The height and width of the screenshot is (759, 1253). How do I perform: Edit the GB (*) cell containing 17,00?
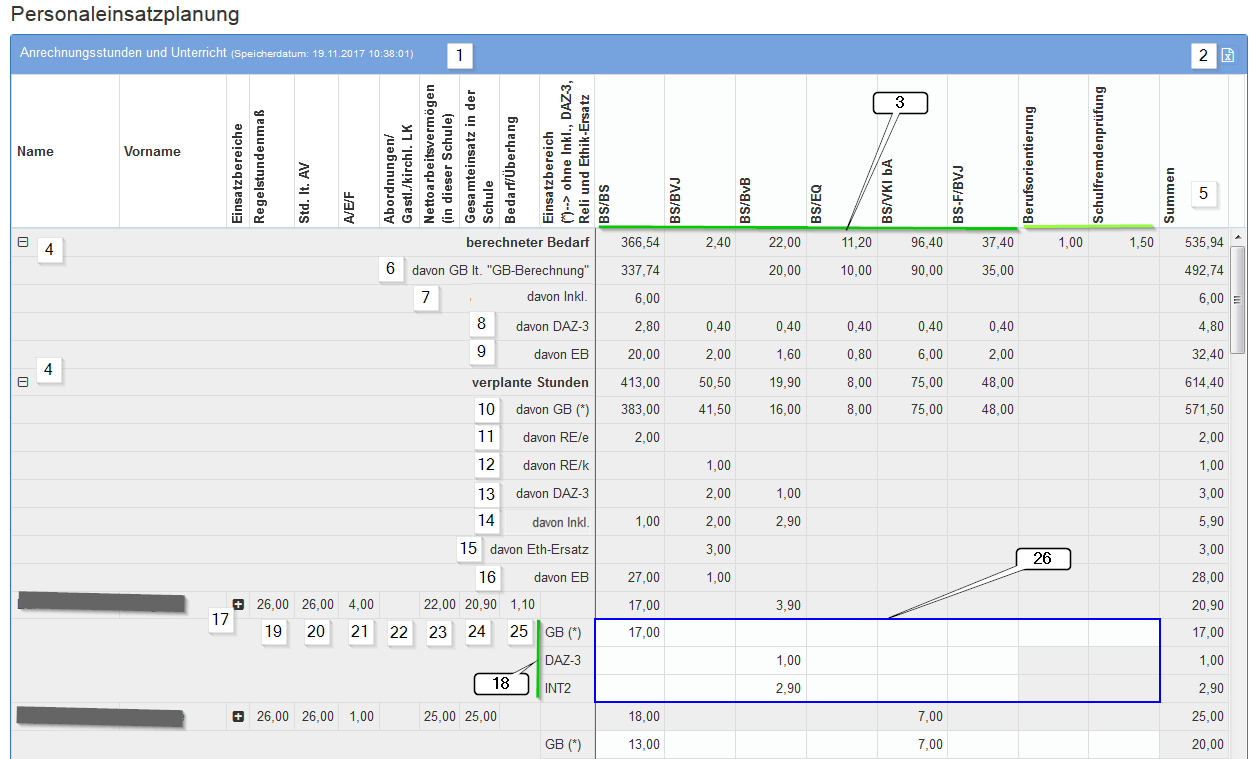pos(630,633)
